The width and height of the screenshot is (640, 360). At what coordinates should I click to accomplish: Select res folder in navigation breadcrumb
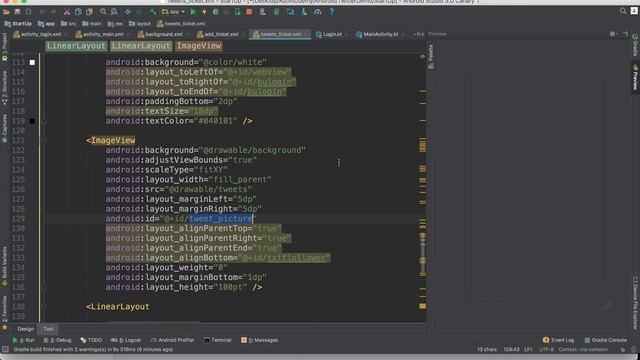click(115, 24)
